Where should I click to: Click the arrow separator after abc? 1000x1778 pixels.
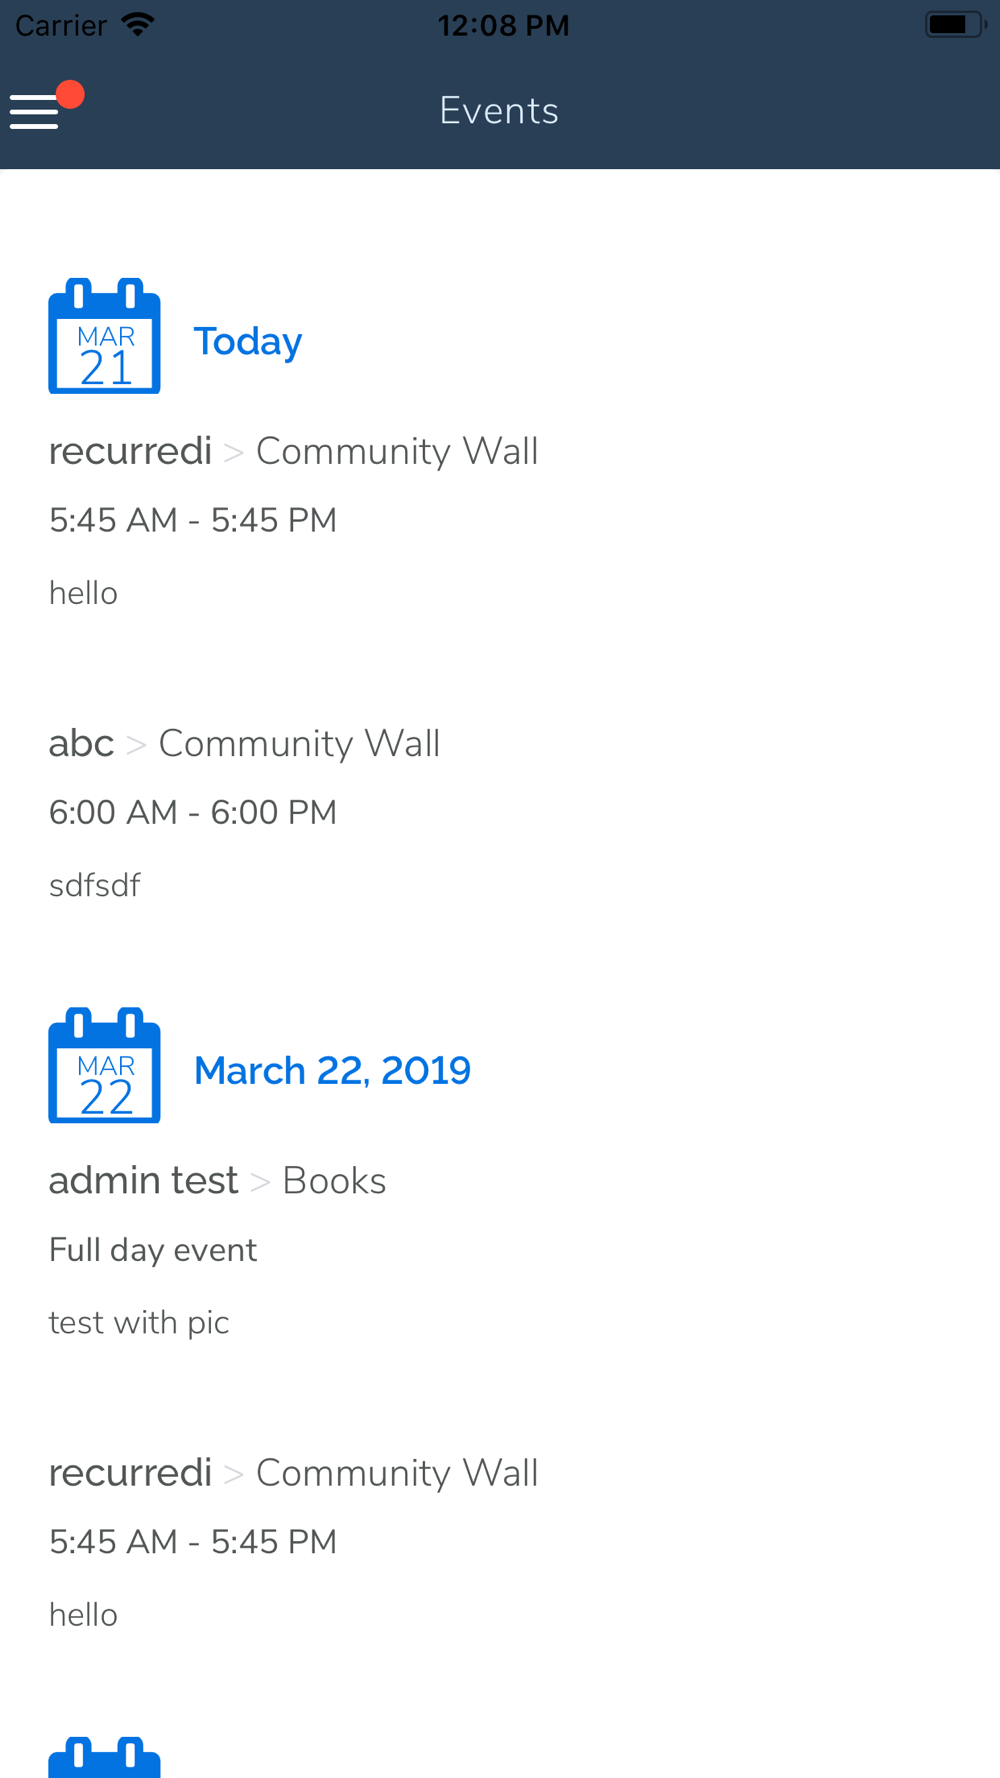pyautogui.click(x=136, y=745)
